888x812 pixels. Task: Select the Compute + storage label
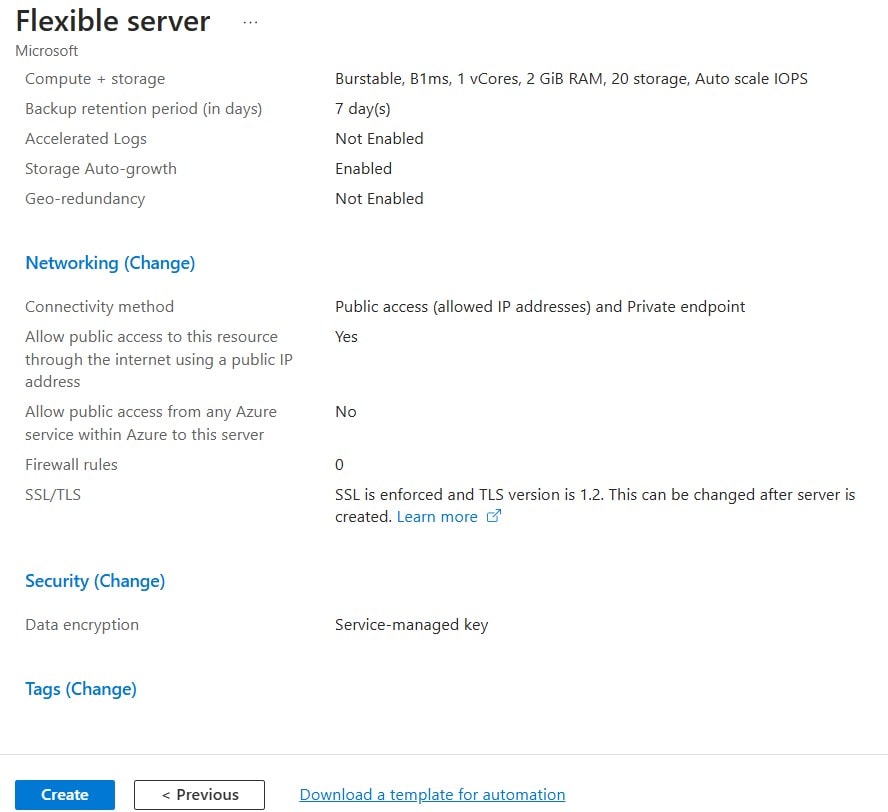(x=95, y=79)
